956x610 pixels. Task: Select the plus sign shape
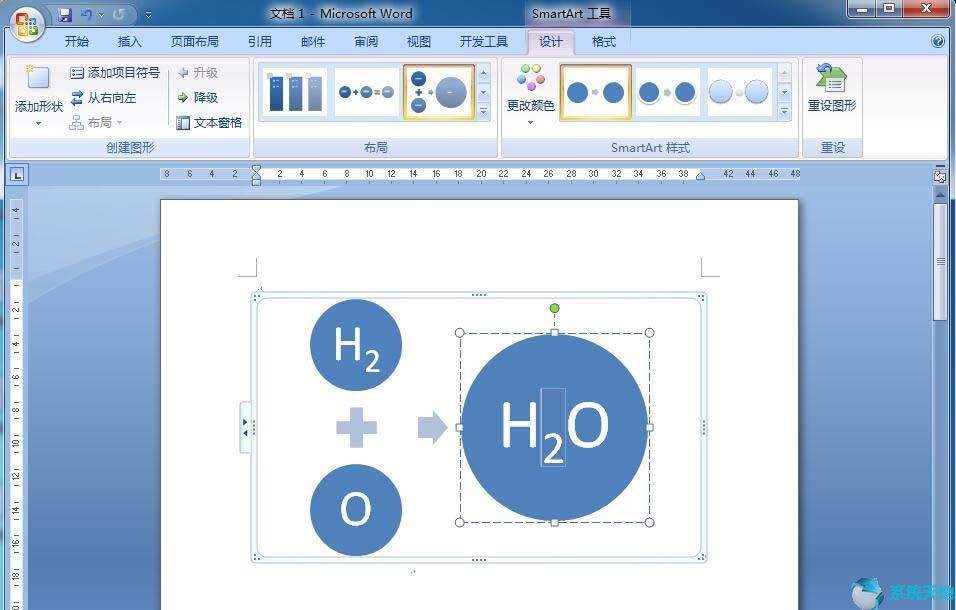tap(356, 427)
